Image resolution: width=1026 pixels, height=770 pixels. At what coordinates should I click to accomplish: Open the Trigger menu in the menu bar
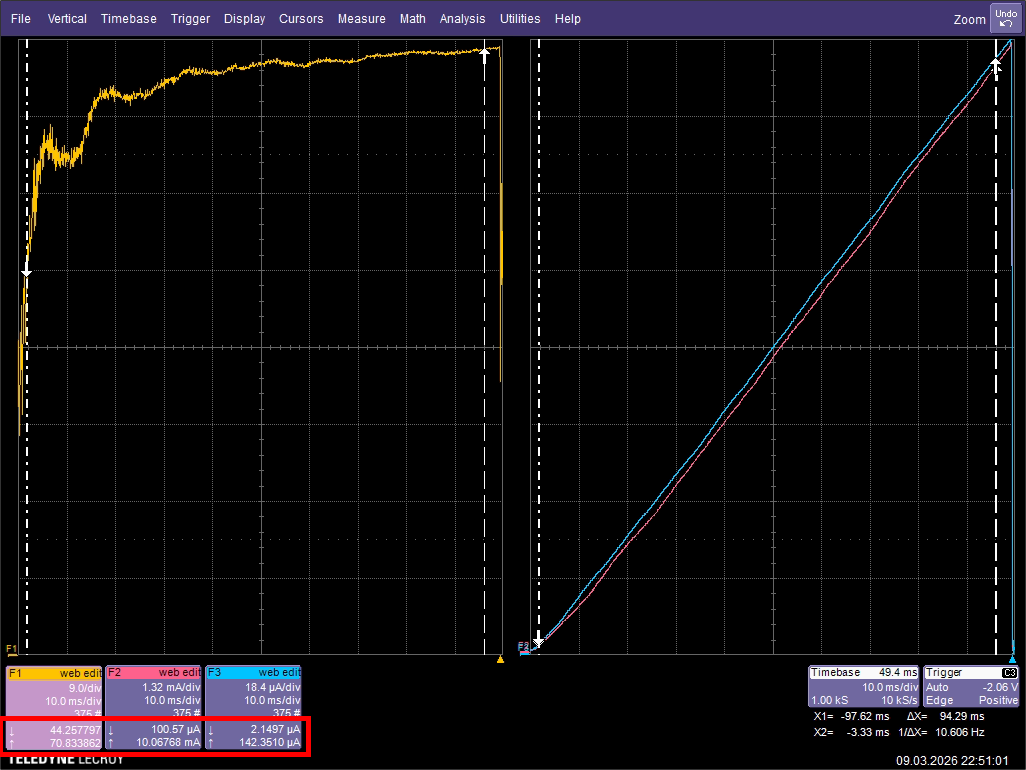(190, 19)
